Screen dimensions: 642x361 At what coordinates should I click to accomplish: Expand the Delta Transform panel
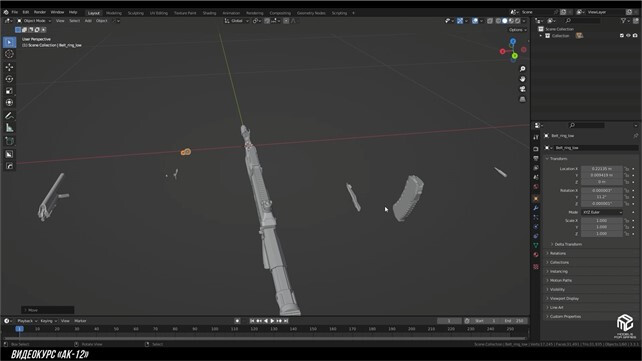tap(567, 244)
